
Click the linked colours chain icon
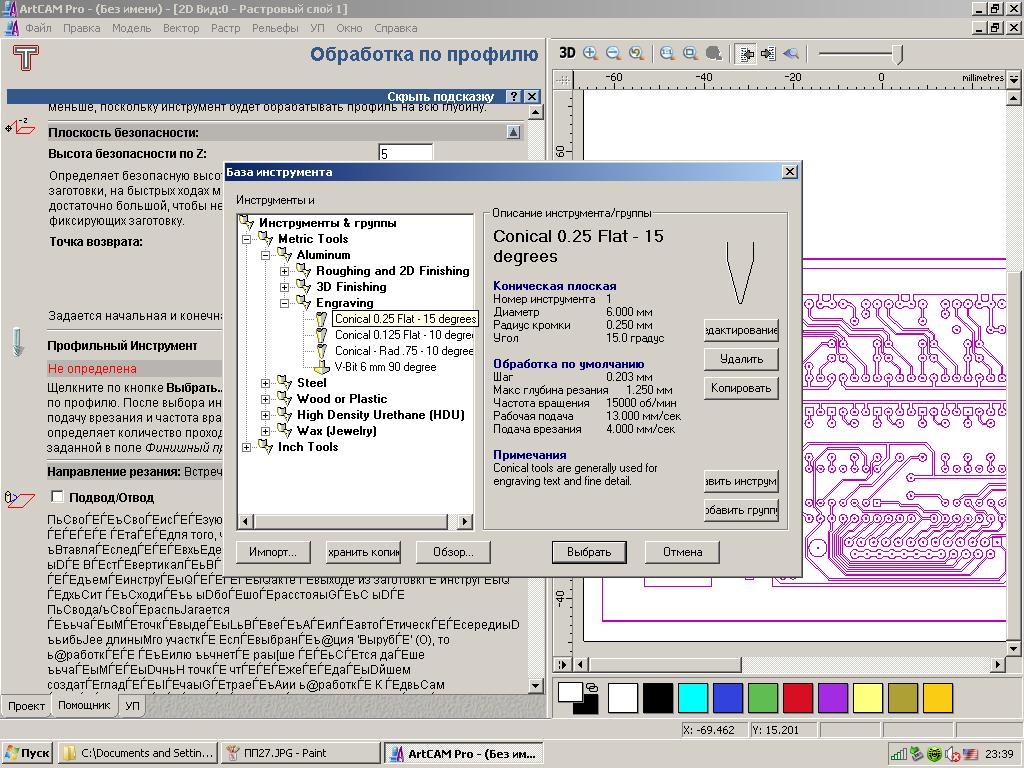pyautogui.click(x=592, y=687)
